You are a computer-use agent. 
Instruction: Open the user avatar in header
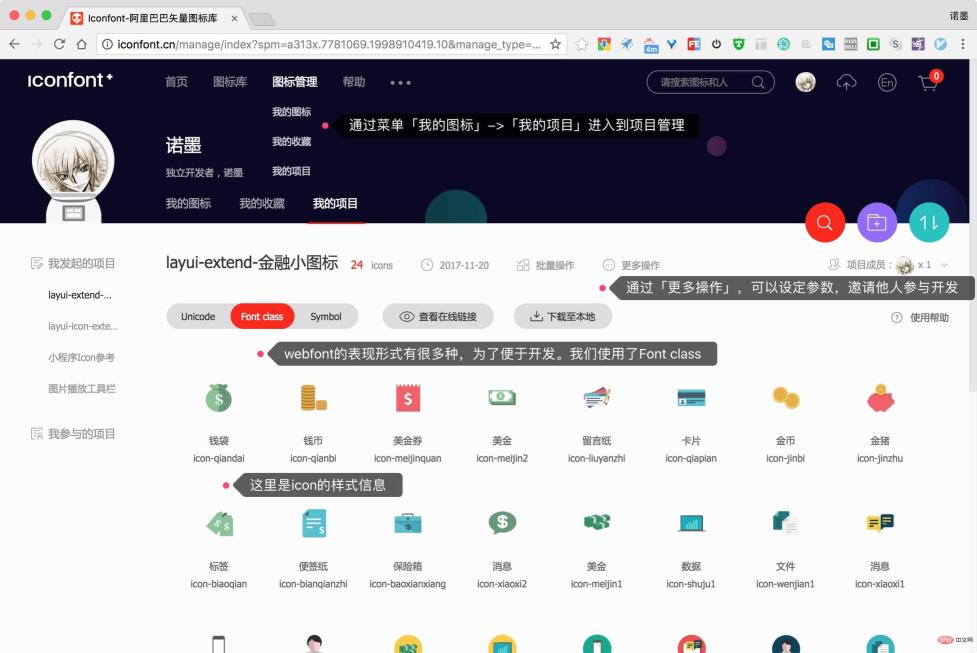click(x=806, y=82)
